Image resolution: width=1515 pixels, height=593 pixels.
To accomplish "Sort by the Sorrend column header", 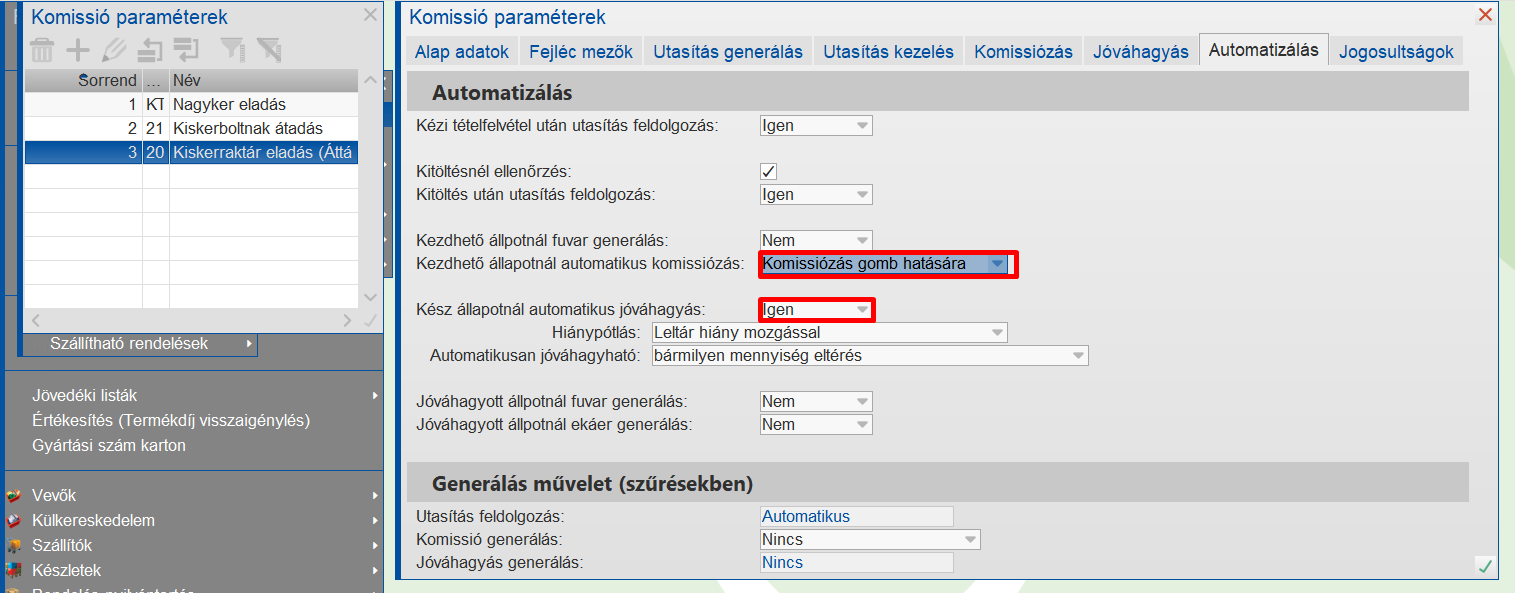I will 83,80.
